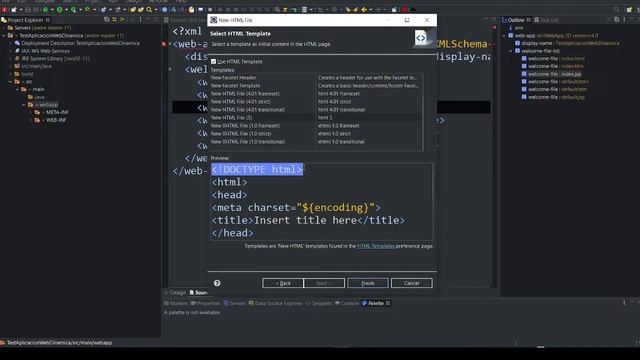Click the WEB-INF folder icon

tap(38, 120)
